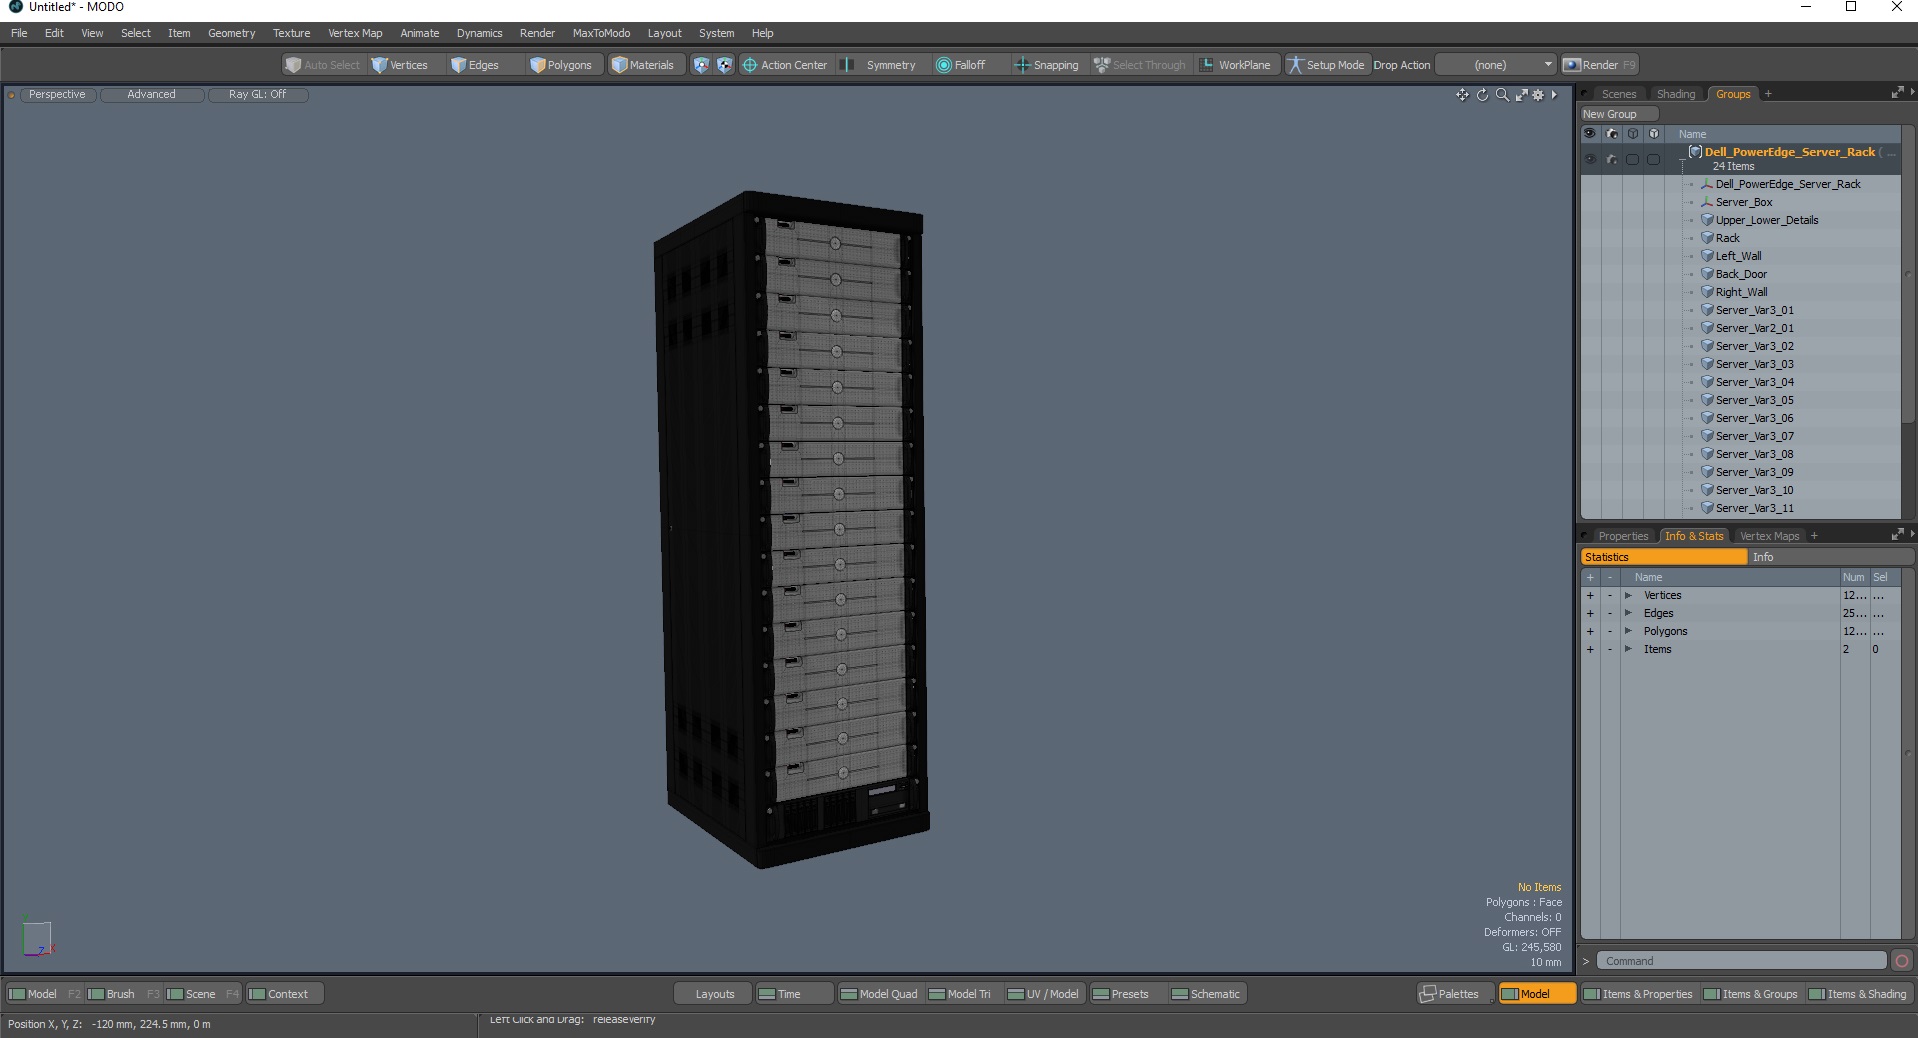Image resolution: width=1918 pixels, height=1038 pixels.
Task: Toggle first checkbox on Dell_PowerEdge_Server_Rack group row
Action: click(1632, 159)
